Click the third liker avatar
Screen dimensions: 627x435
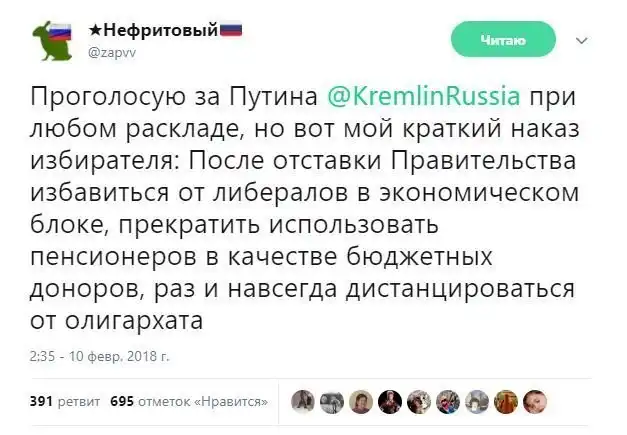[x=360, y=402]
